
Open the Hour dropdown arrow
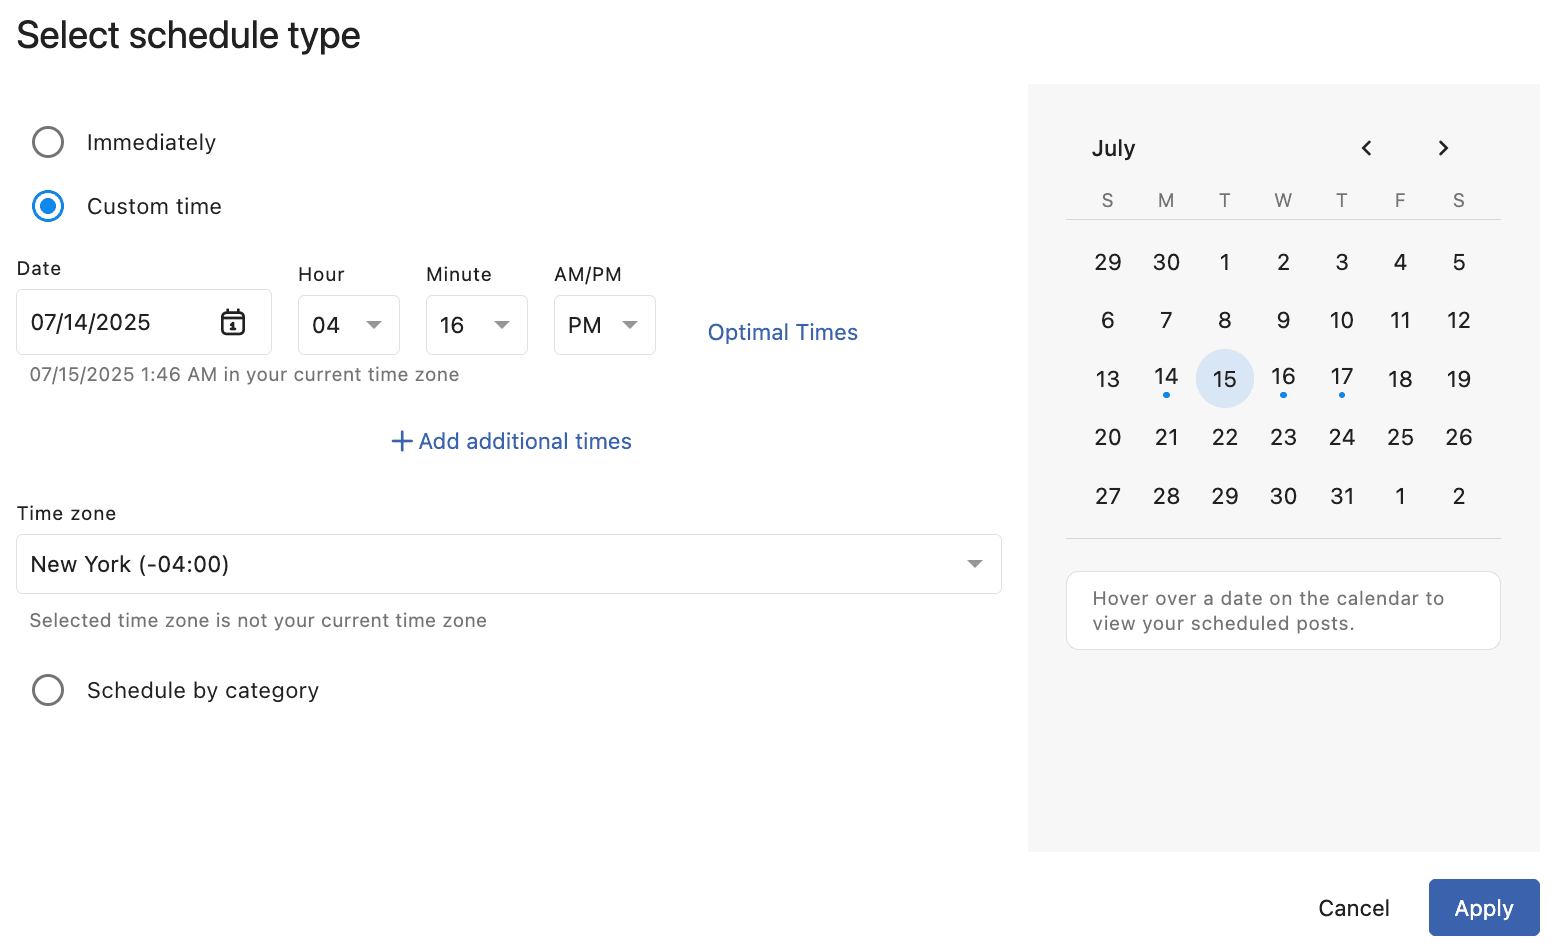(x=374, y=325)
